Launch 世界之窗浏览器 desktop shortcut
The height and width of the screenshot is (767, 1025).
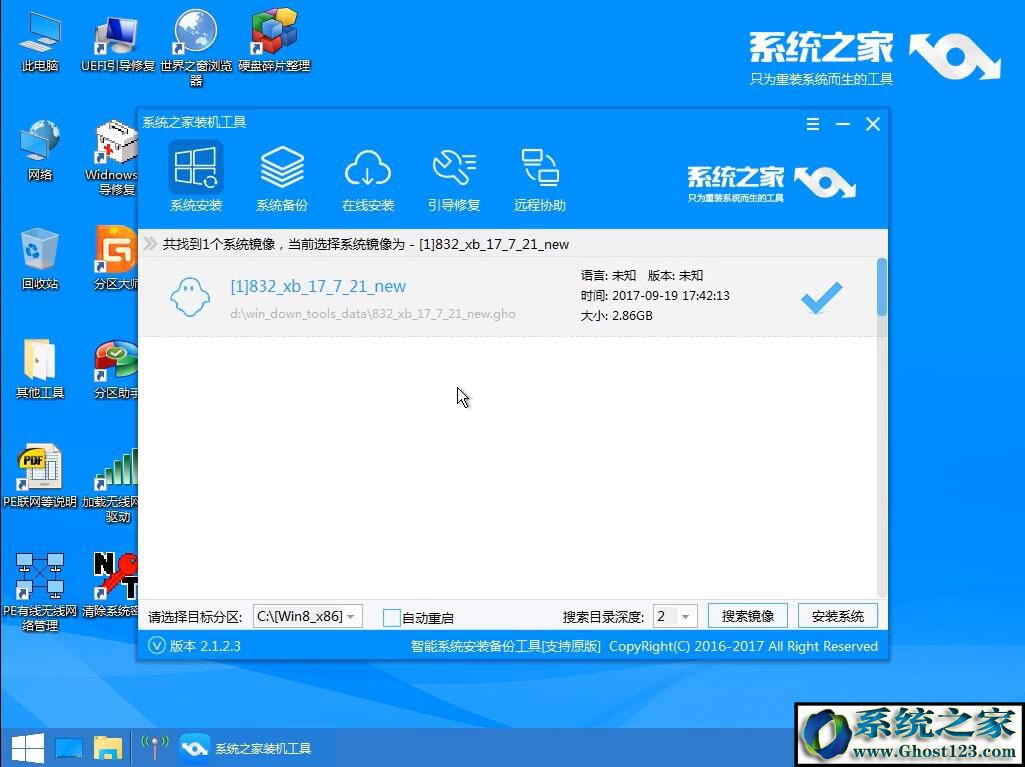[x=196, y=49]
